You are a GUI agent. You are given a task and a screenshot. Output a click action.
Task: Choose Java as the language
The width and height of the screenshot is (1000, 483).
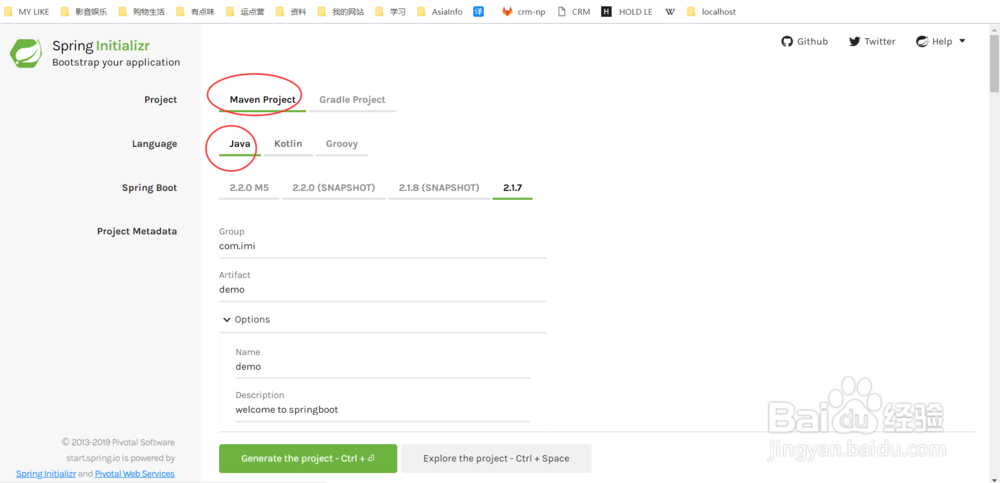pyautogui.click(x=240, y=144)
